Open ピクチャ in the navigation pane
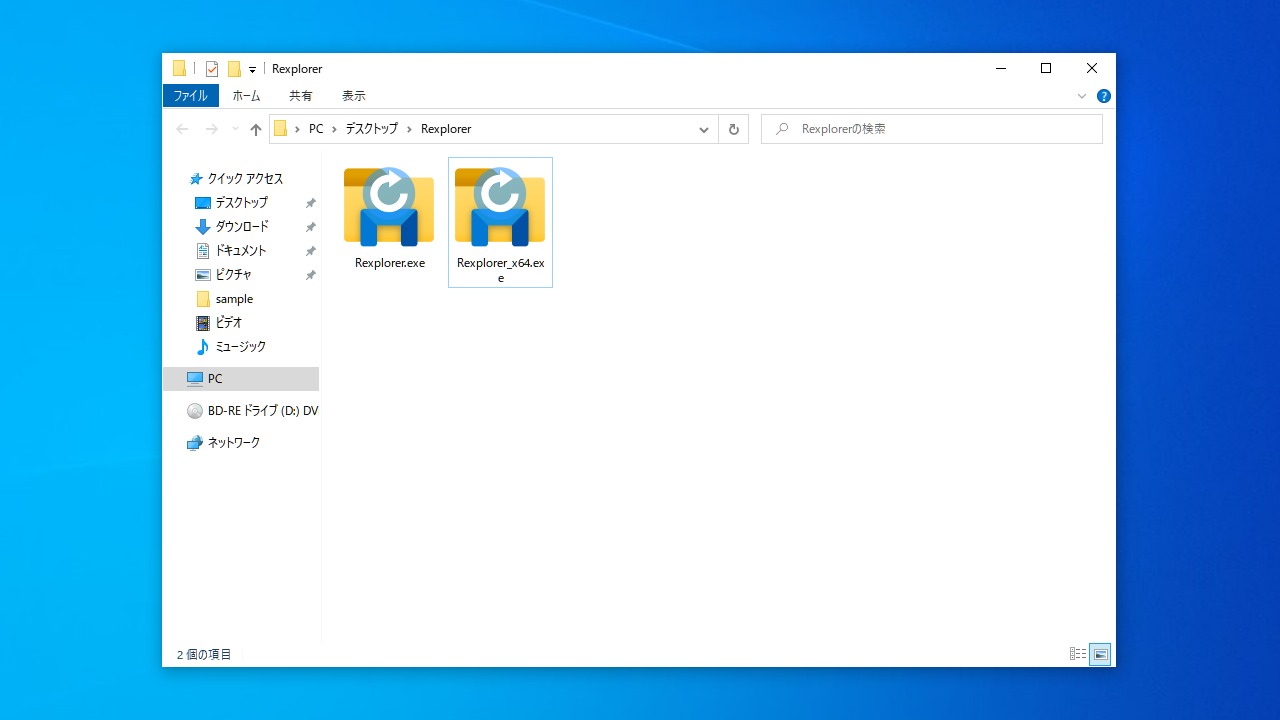The height and width of the screenshot is (720, 1280). click(x=234, y=275)
